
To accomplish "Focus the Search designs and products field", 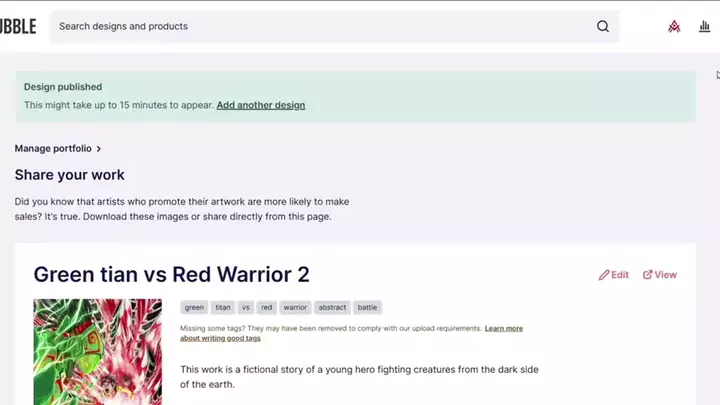I will click(320, 26).
